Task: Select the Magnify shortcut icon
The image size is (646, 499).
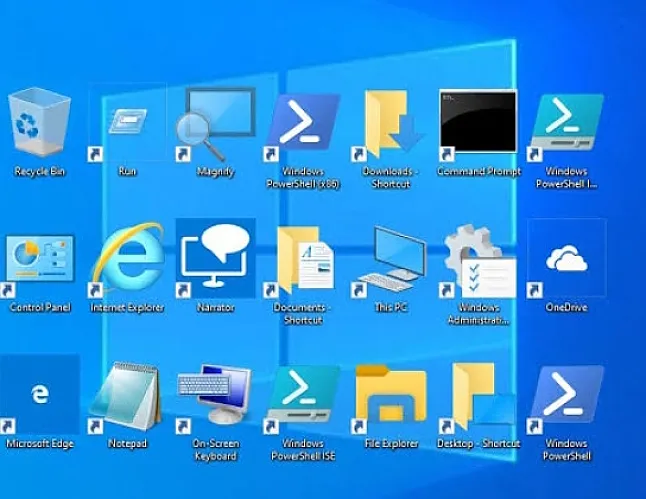Action: [x=215, y=124]
